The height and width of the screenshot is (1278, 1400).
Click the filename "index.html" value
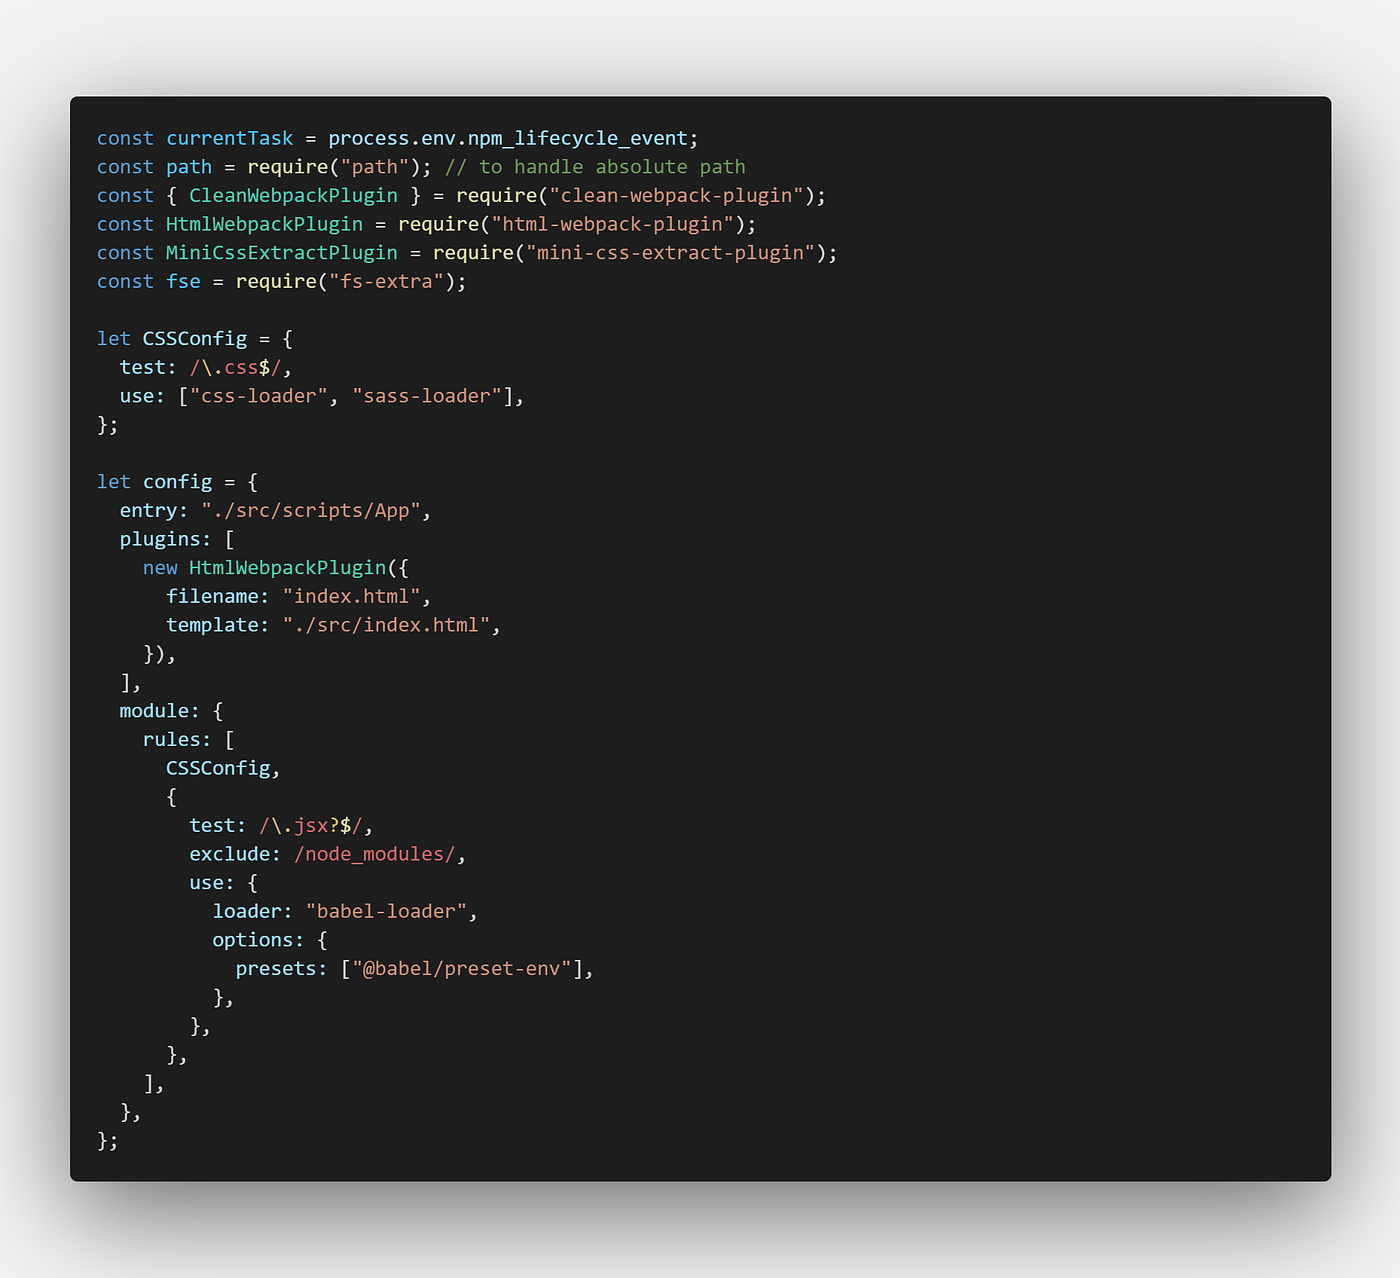coord(351,596)
